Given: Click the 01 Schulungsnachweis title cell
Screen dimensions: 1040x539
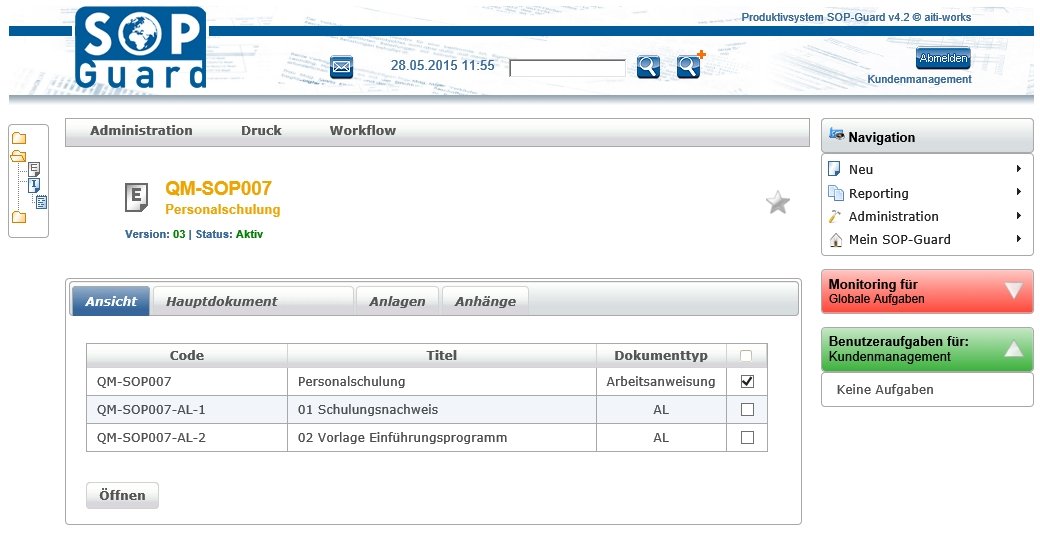Looking at the screenshot, I should click(x=442, y=410).
